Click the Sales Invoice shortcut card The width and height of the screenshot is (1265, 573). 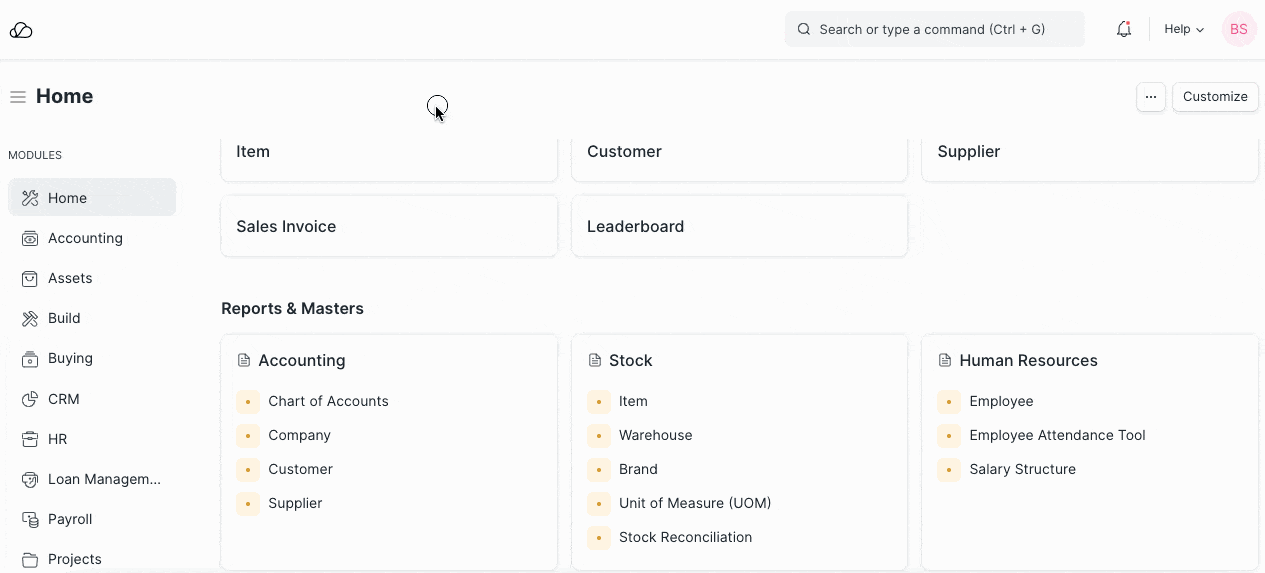coord(388,226)
